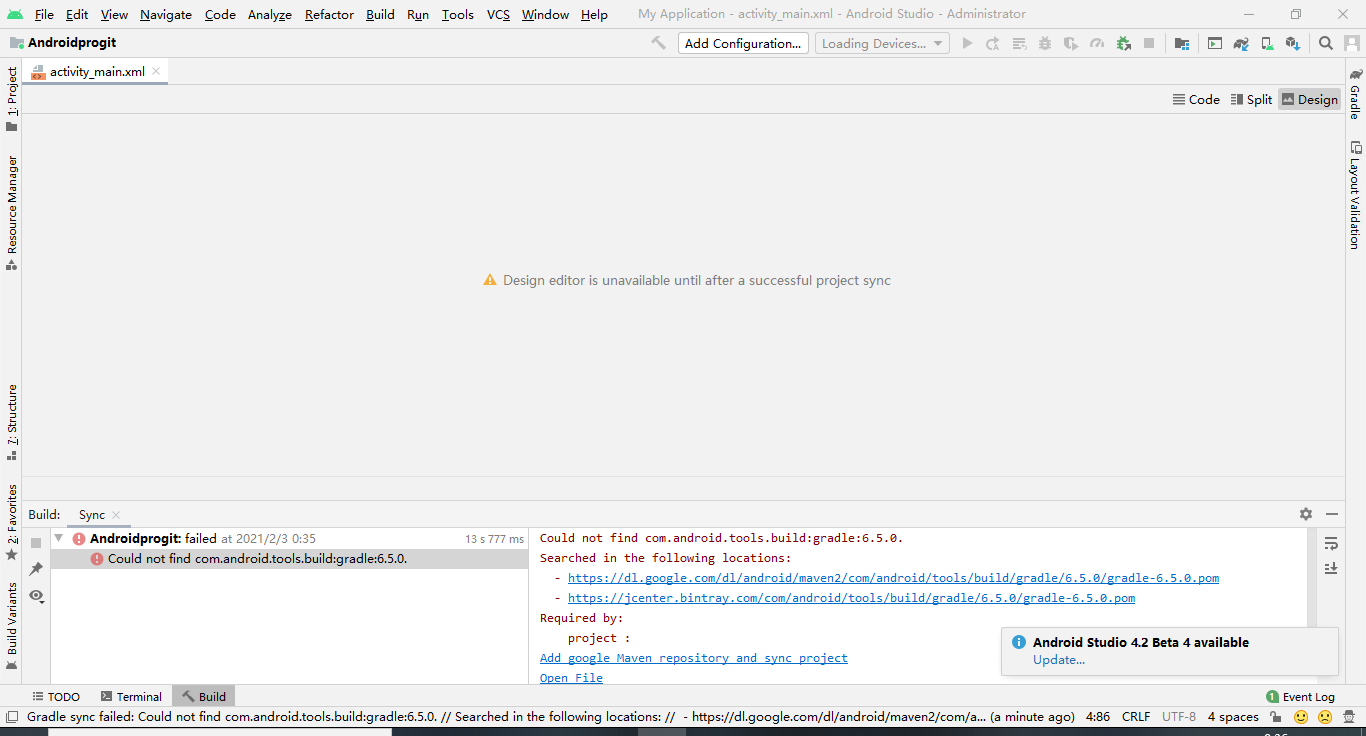Screen dimensions: 1366x736
Task: Open the Navigate menu
Action: [166, 14]
